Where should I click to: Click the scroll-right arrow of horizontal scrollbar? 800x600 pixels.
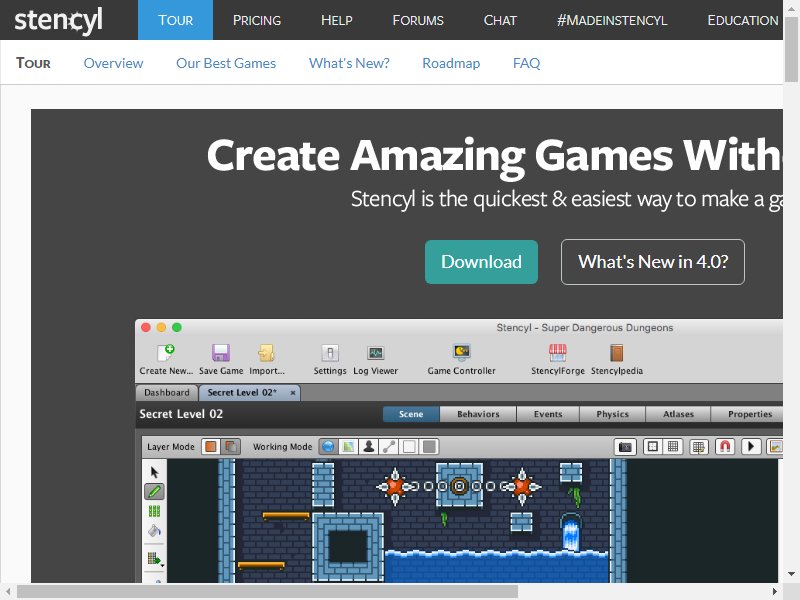775,592
